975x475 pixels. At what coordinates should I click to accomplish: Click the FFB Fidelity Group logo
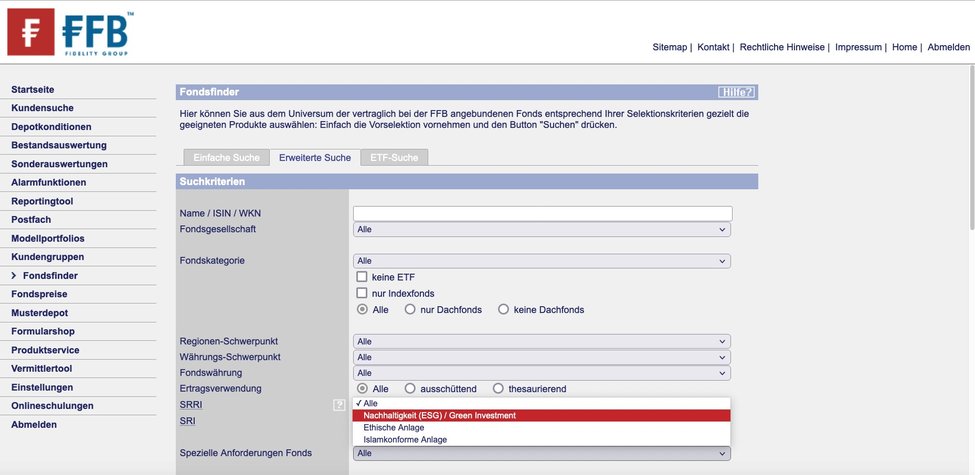(x=68, y=32)
